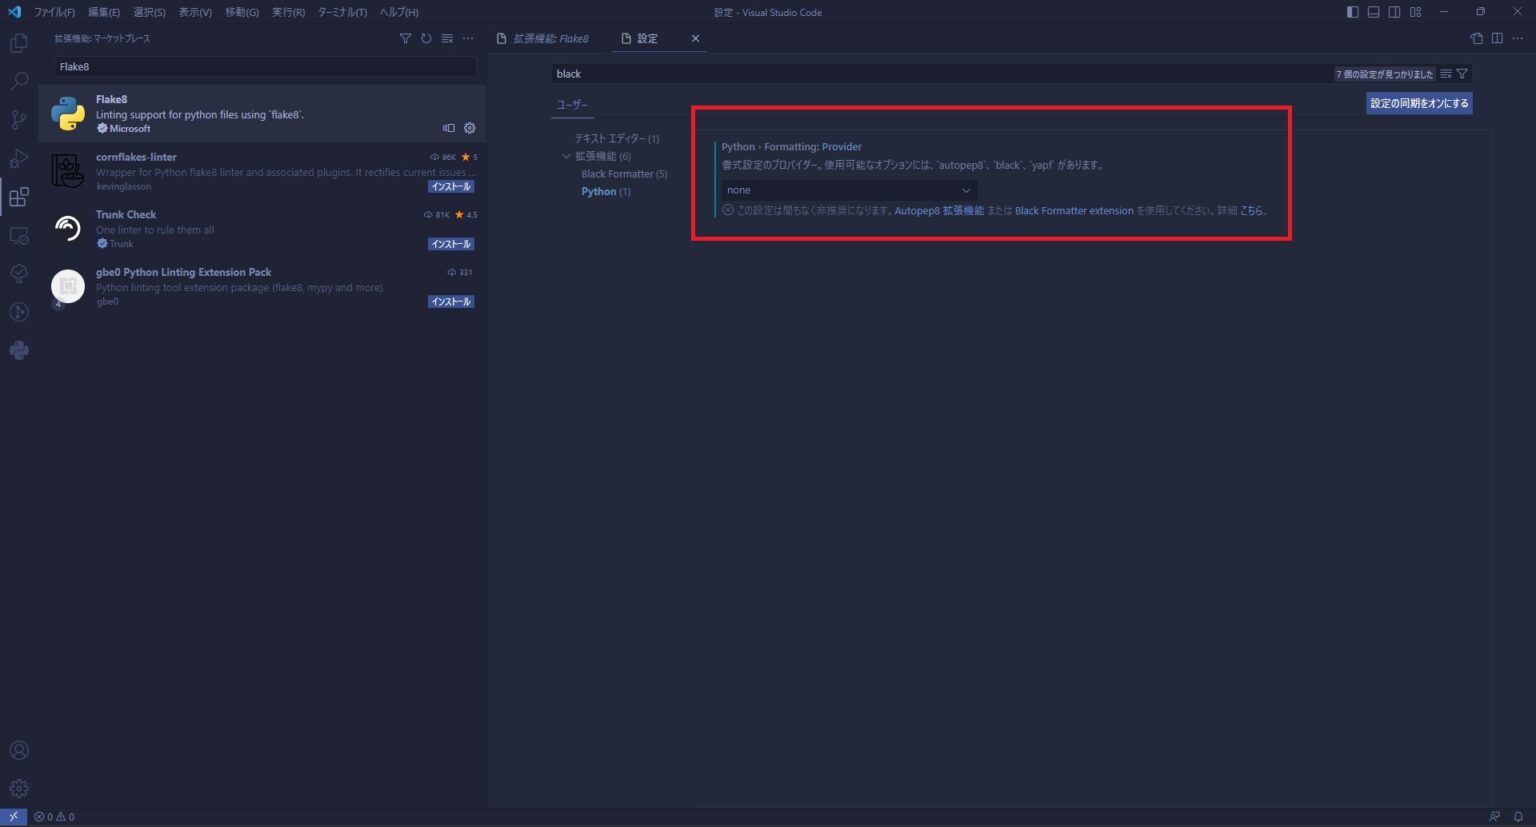Open the Formatting Provider 'none' dropdown
This screenshot has height=827, width=1536.
[x=848, y=190]
